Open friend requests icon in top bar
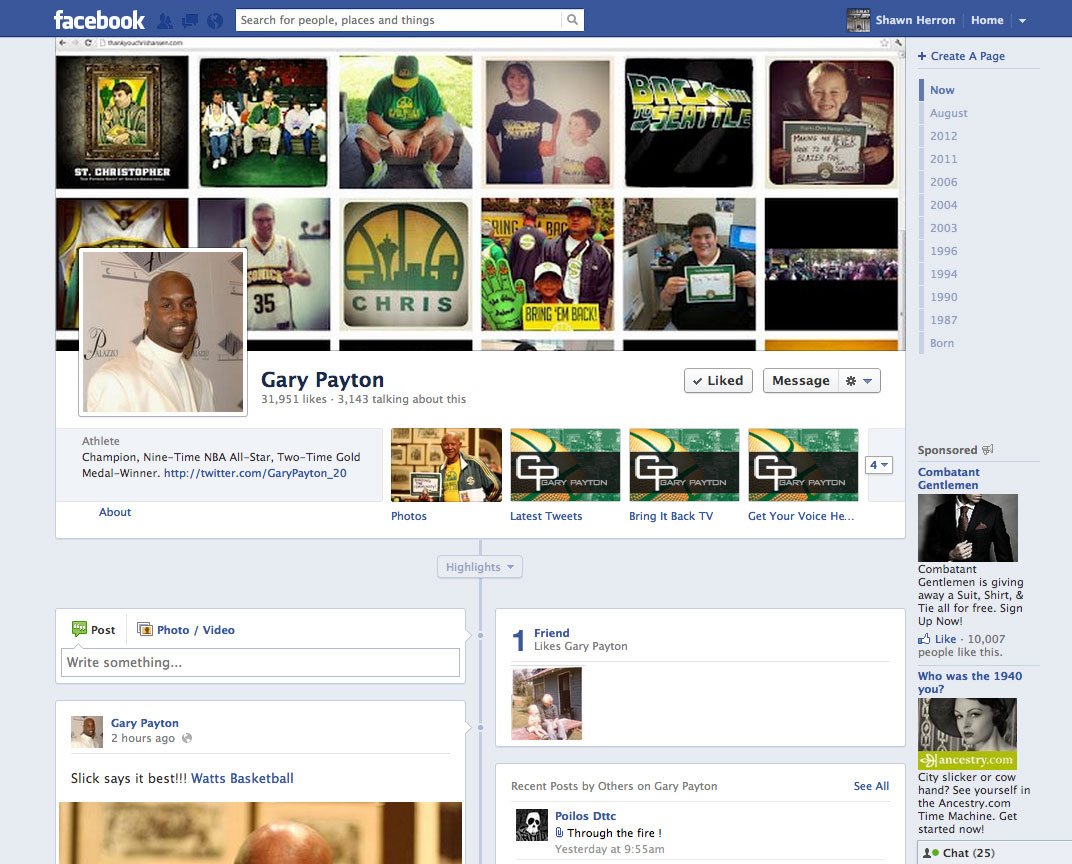 165,21
